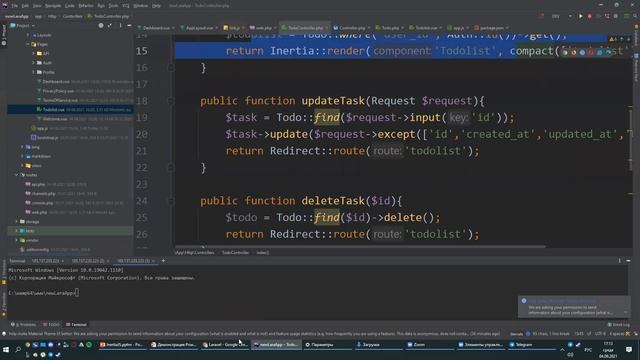Screen dimensions: 640x360
Task: Open the Tools menu
Action: [113, 6]
